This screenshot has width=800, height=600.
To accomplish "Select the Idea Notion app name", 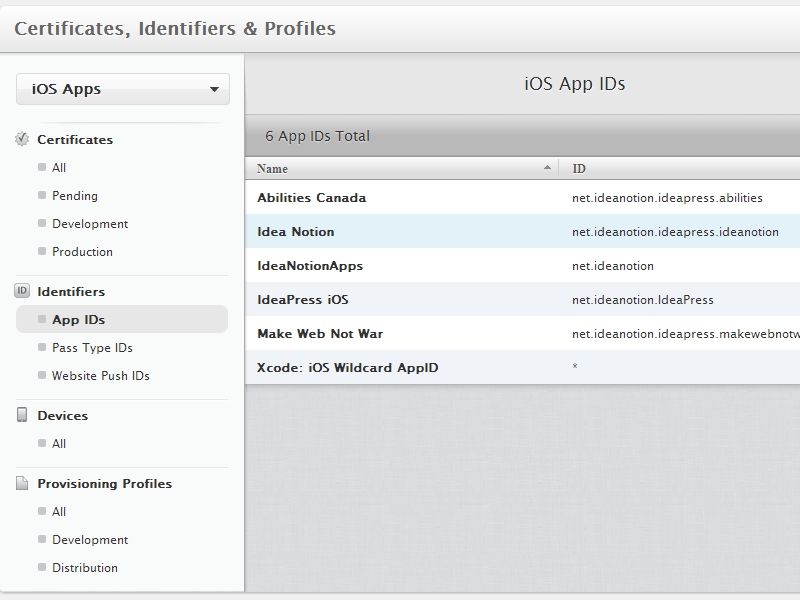I will 296,232.
